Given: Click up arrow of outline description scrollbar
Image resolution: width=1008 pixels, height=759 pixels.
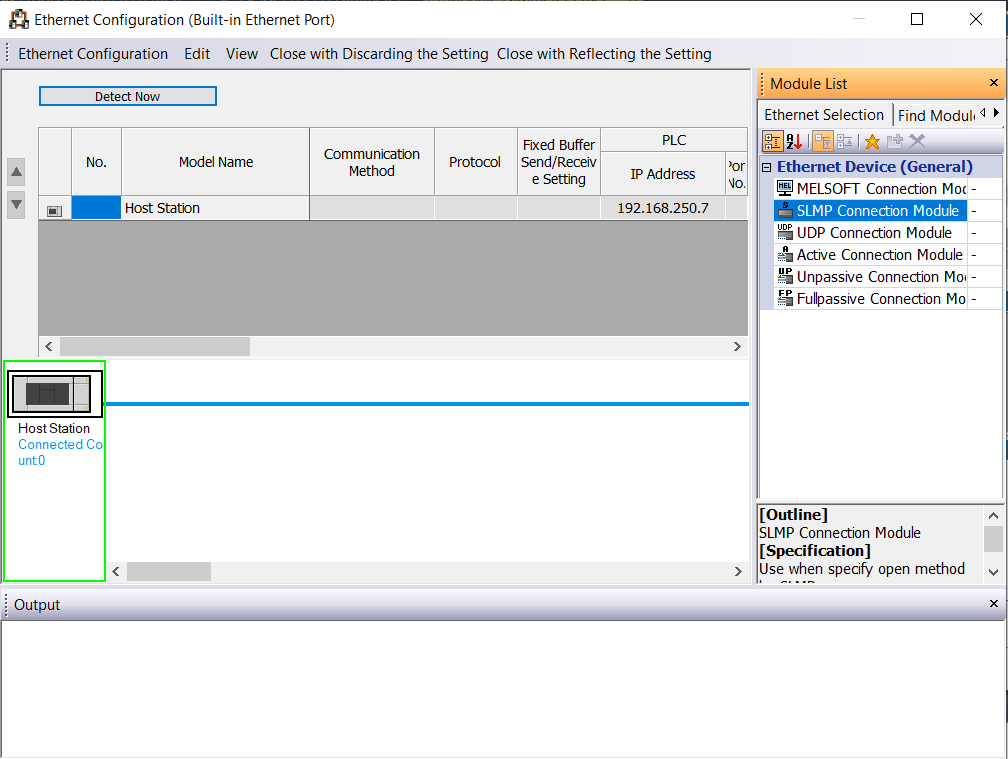Looking at the screenshot, I should [x=993, y=515].
